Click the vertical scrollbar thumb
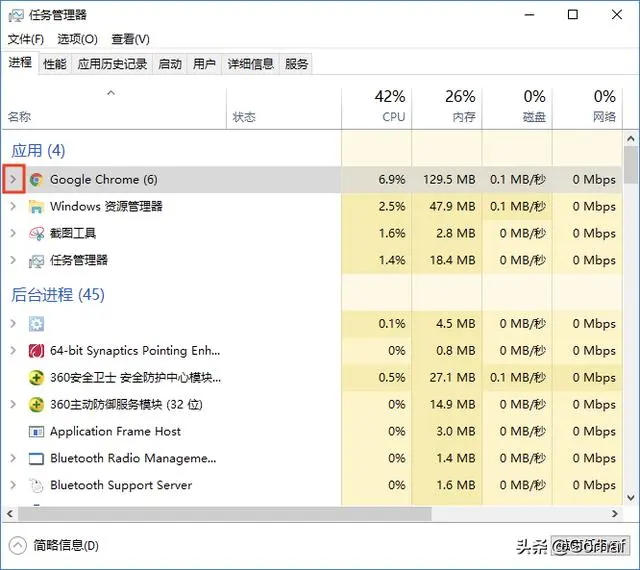 point(631,165)
